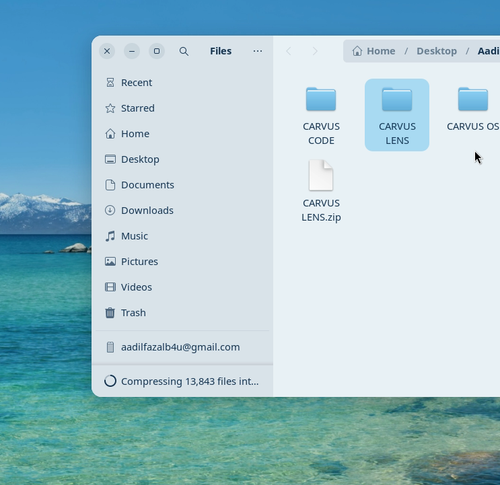Close the Files window

(107, 51)
